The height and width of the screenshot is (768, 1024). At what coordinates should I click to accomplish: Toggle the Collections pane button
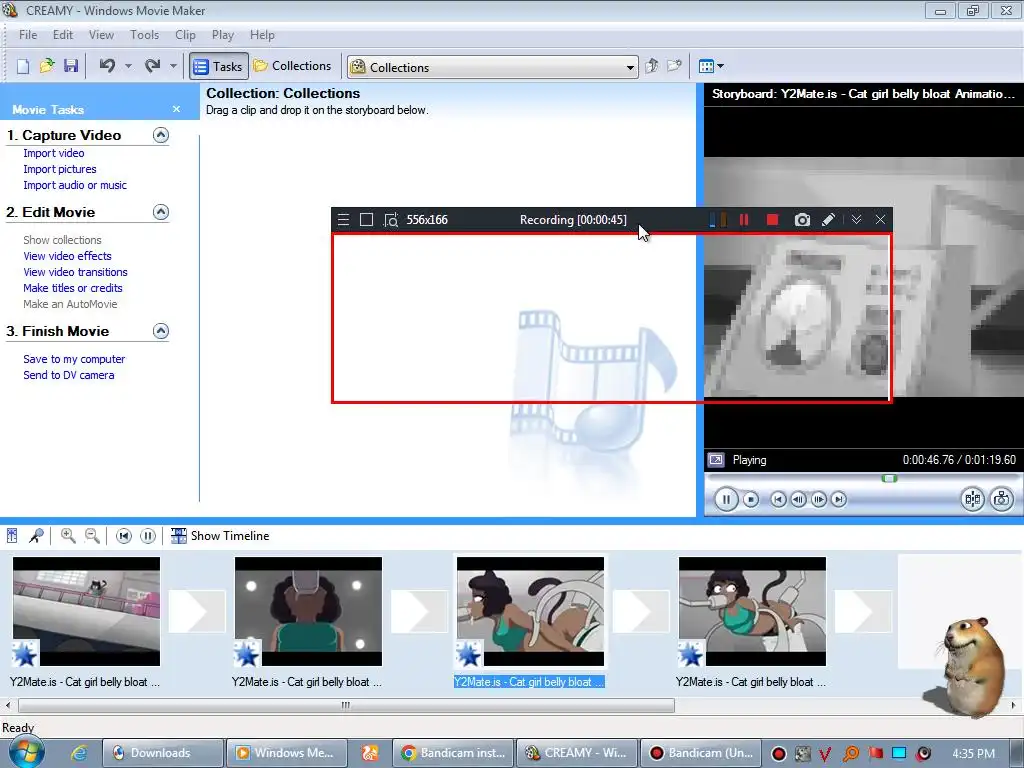(293, 66)
